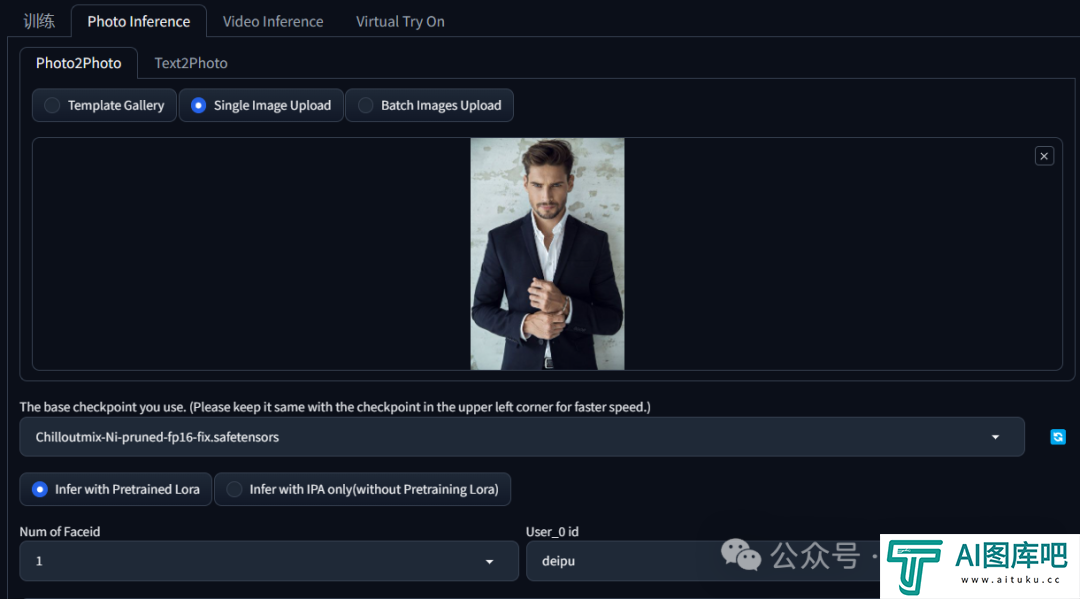The image size is (1080, 599).
Task: Click the WeChat logo icon
Action: point(740,555)
